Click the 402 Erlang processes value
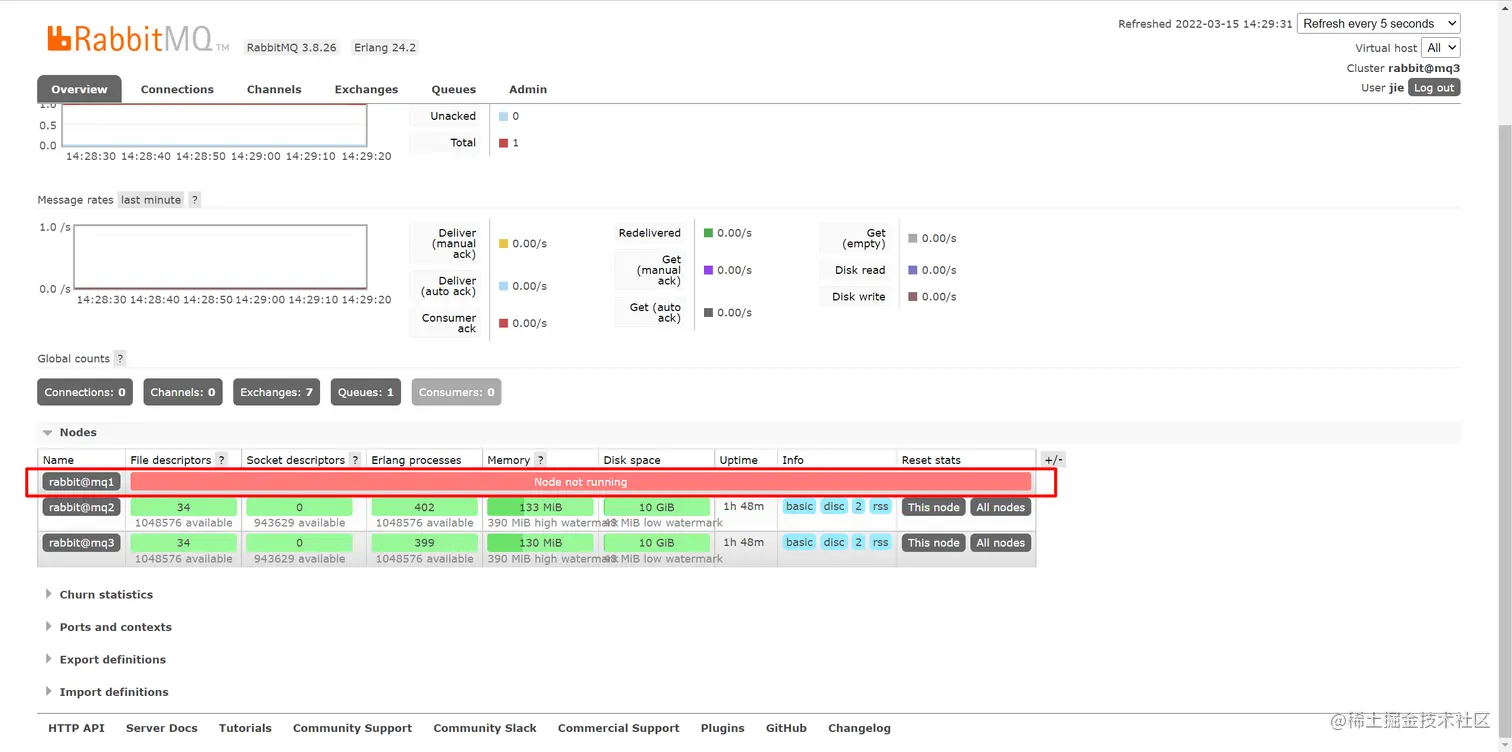Image resolution: width=1512 pixels, height=752 pixels. point(424,507)
